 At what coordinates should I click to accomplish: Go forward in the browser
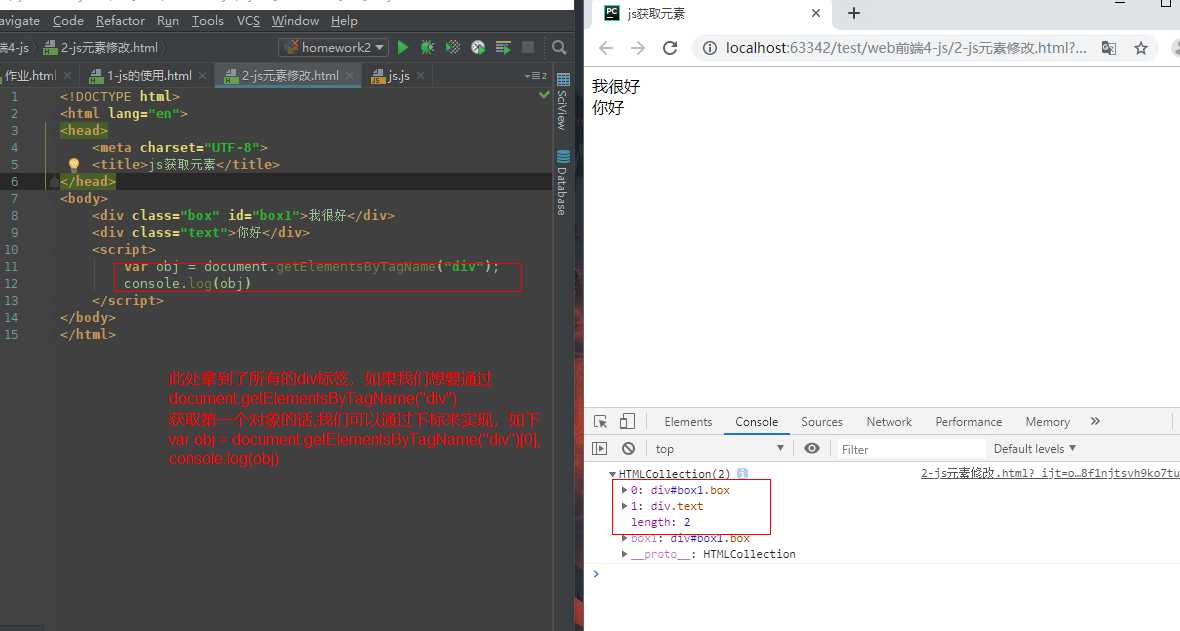637,48
